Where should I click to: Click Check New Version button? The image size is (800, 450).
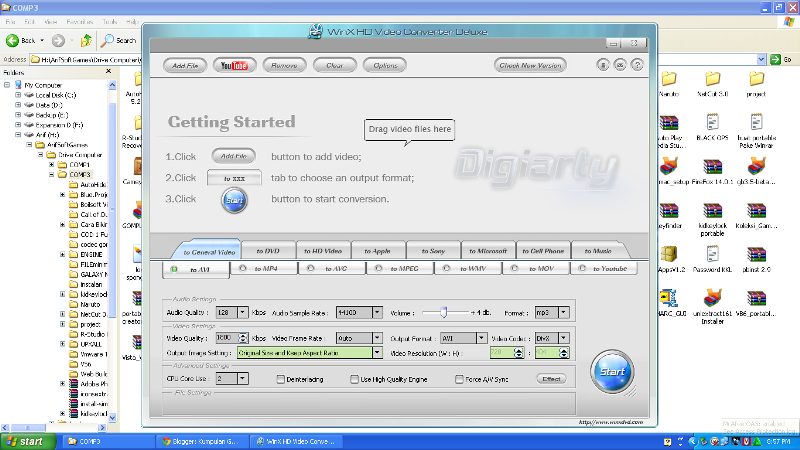530,65
